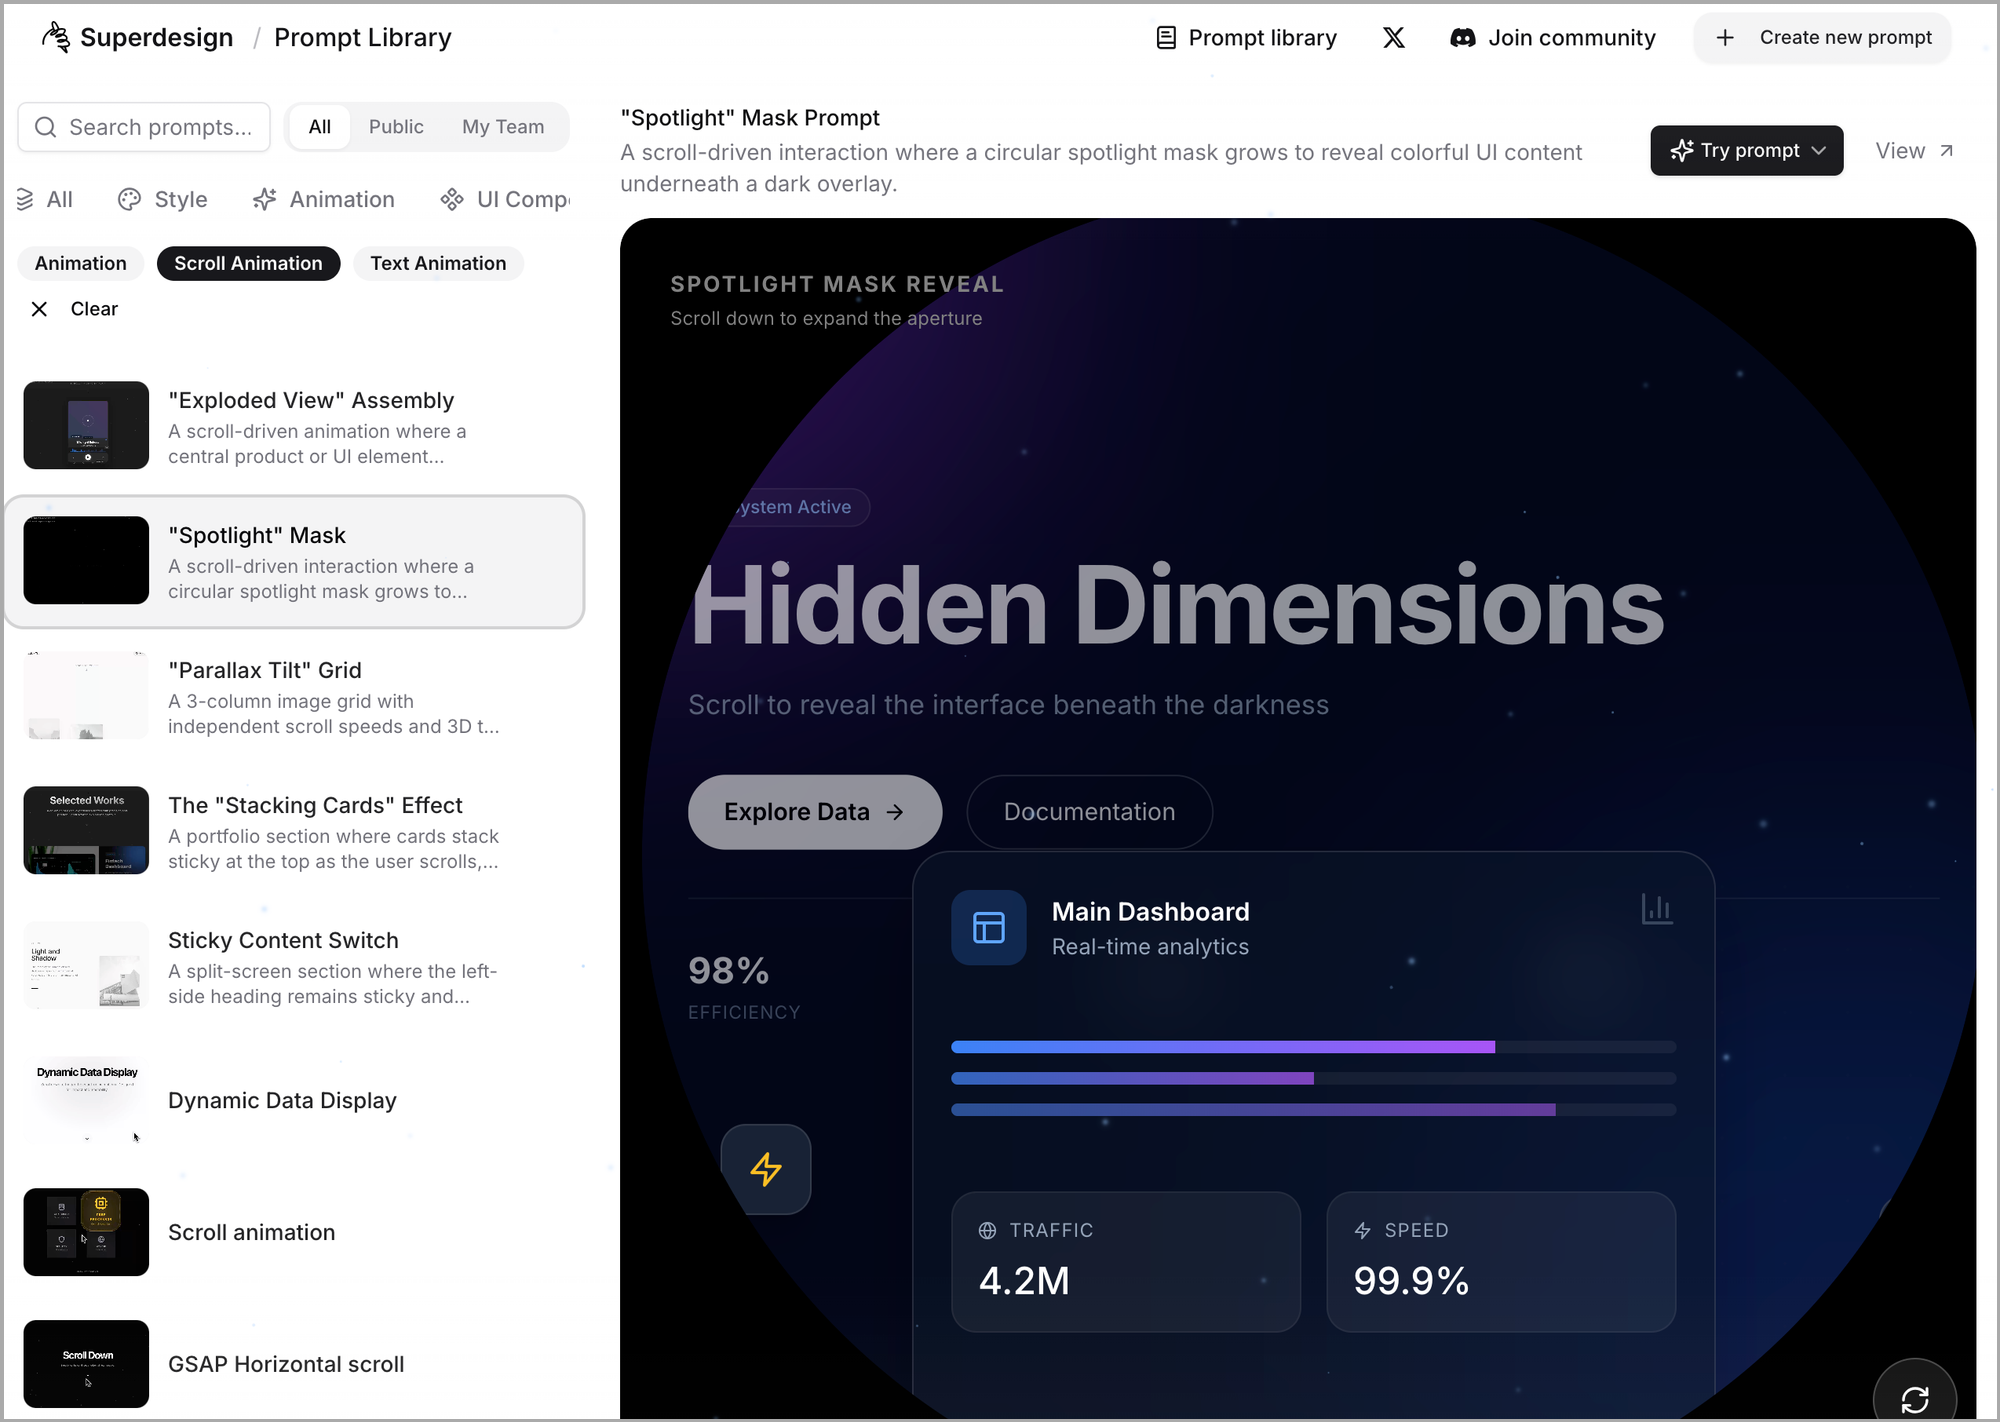This screenshot has height=1422, width=2000.
Task: Click the Main Dashboard layout icon
Action: [988, 928]
